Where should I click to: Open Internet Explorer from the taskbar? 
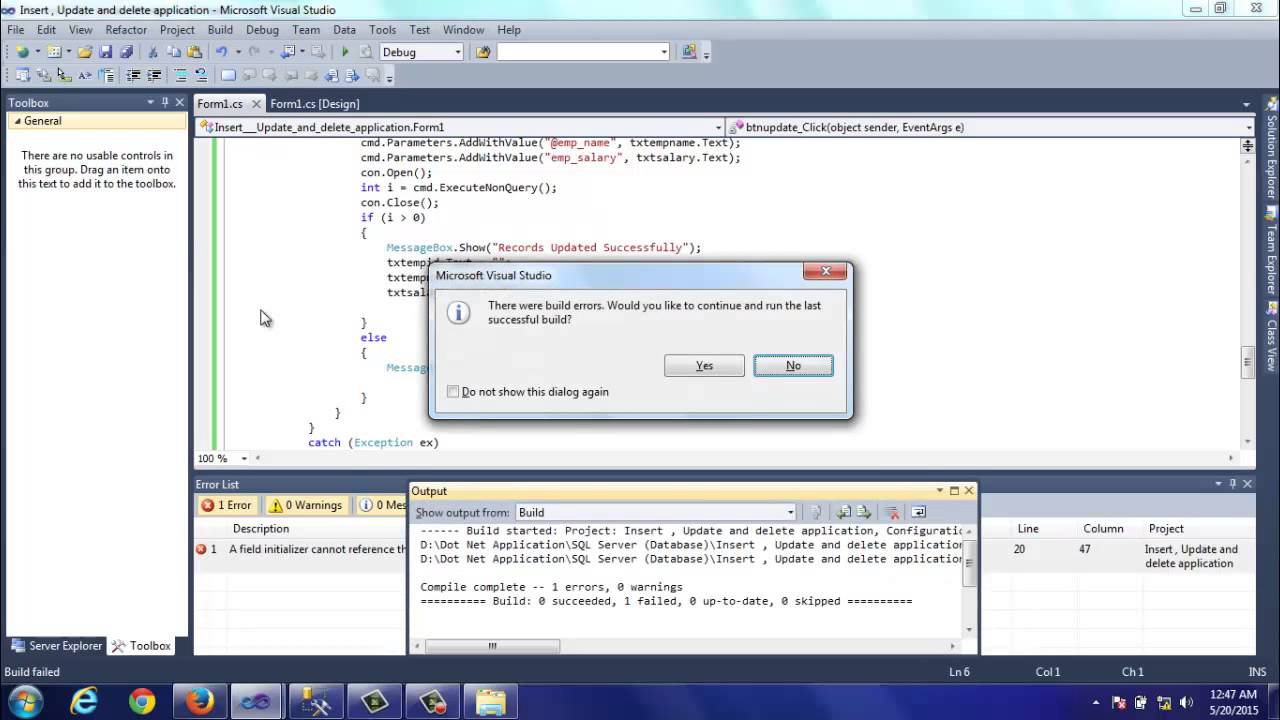[84, 702]
